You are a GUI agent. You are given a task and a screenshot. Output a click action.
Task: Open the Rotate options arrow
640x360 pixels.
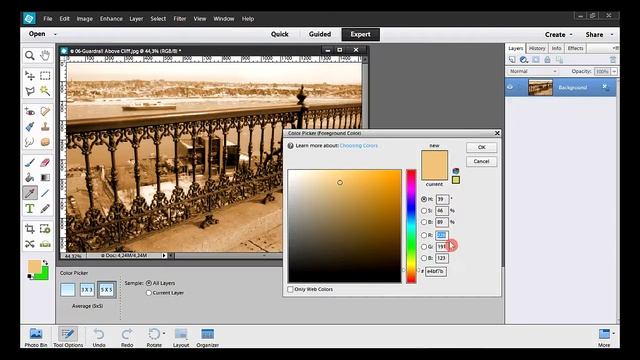click(164, 333)
